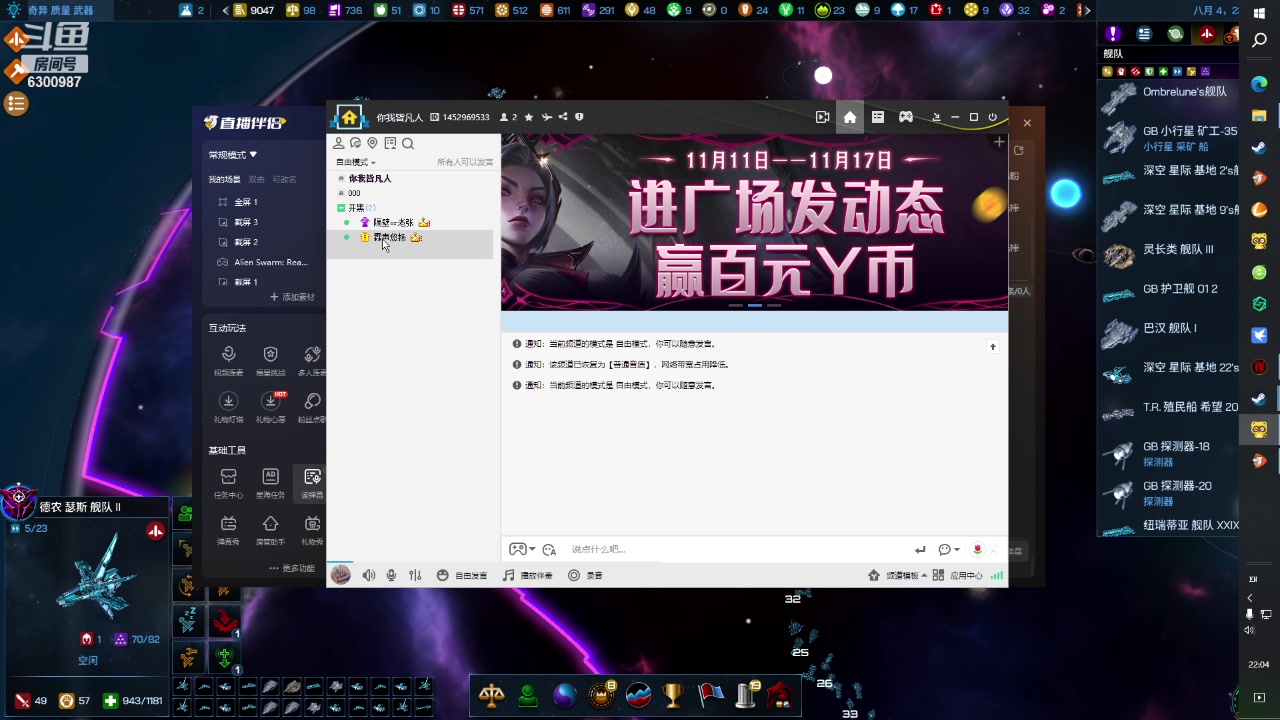Open the 房管助手 tool

point(270,530)
